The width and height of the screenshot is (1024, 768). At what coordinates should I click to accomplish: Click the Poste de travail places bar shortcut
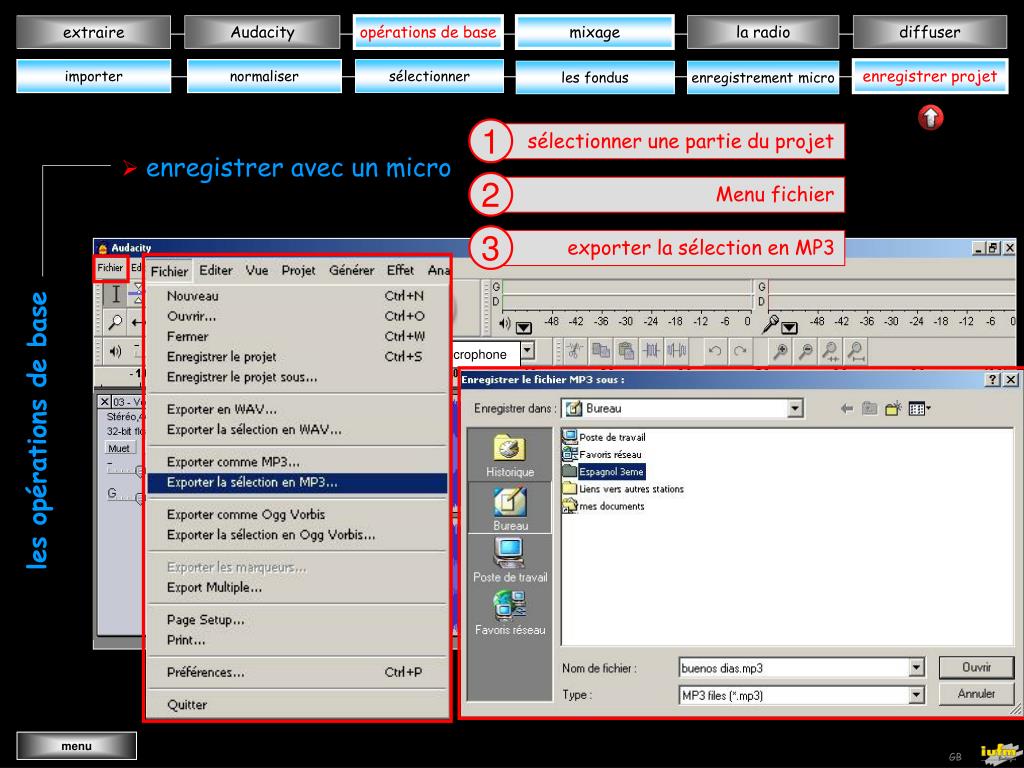click(509, 560)
